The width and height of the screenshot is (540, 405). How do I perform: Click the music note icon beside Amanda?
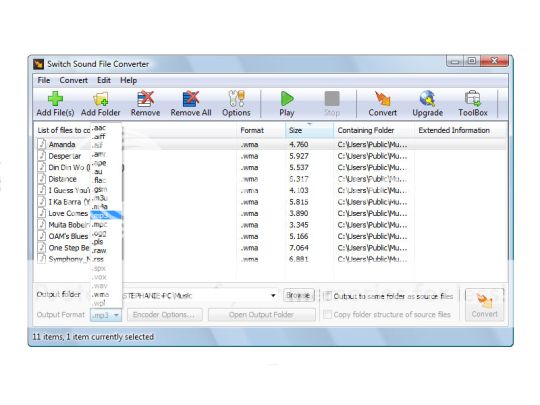click(42, 144)
